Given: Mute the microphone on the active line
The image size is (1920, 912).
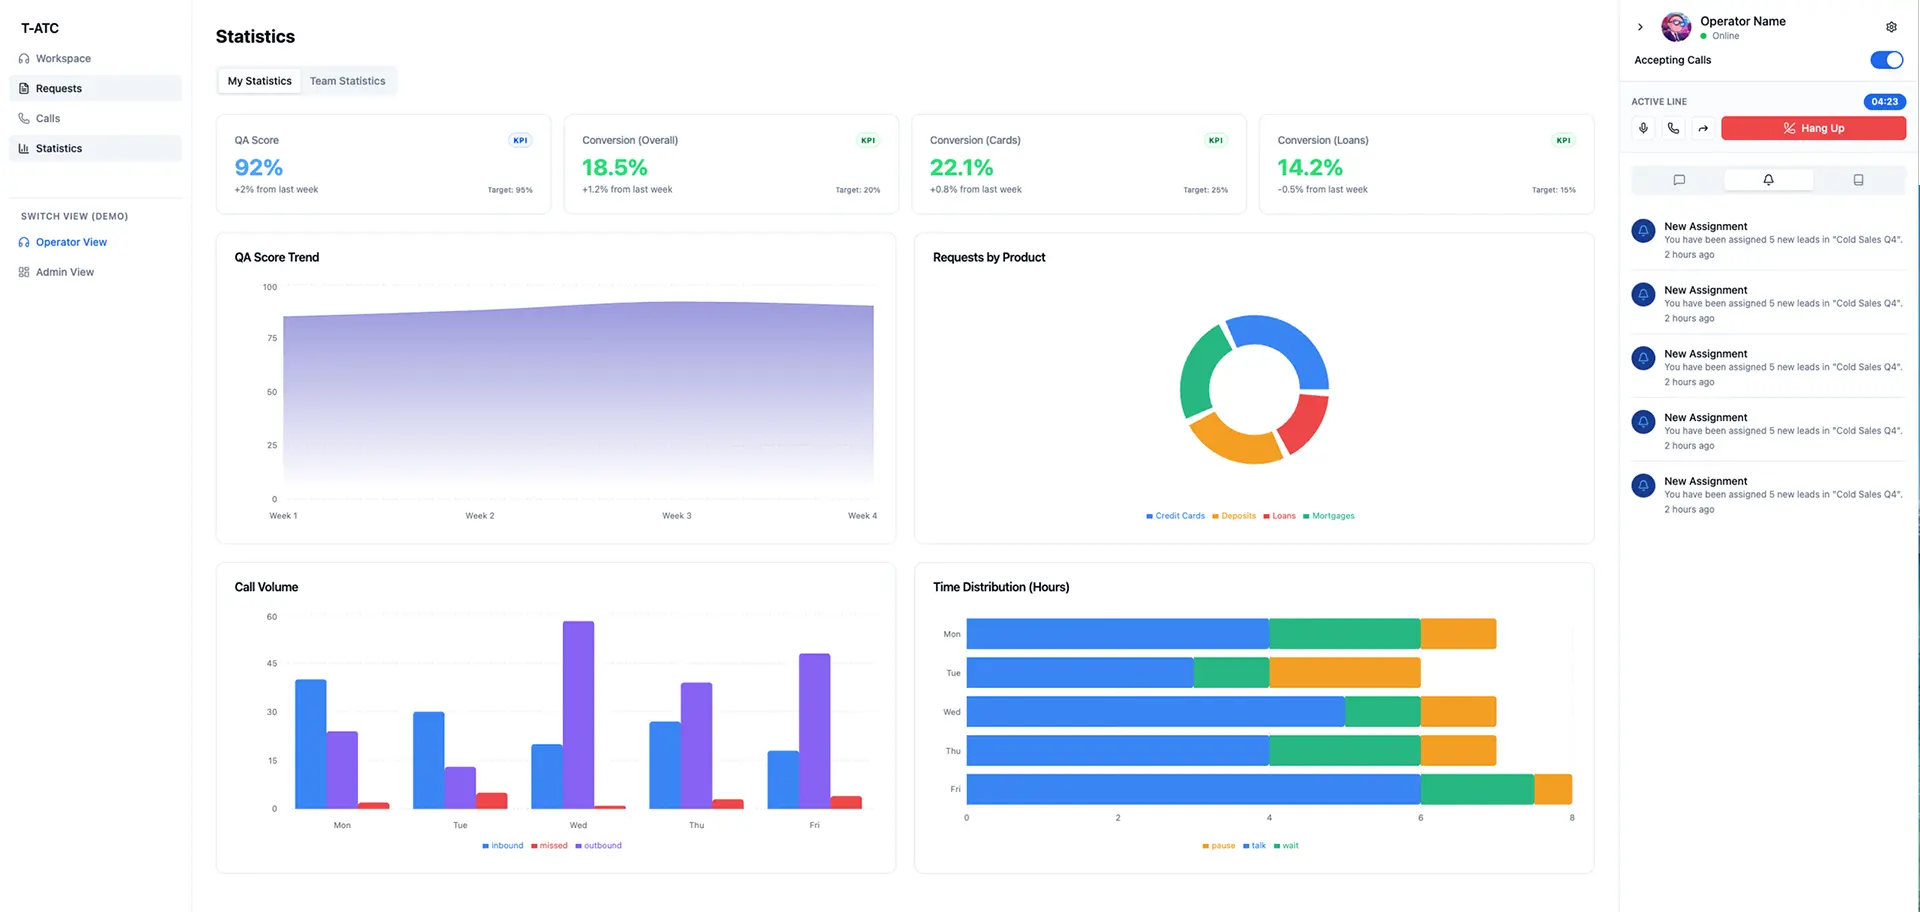Looking at the screenshot, I should tap(1642, 128).
